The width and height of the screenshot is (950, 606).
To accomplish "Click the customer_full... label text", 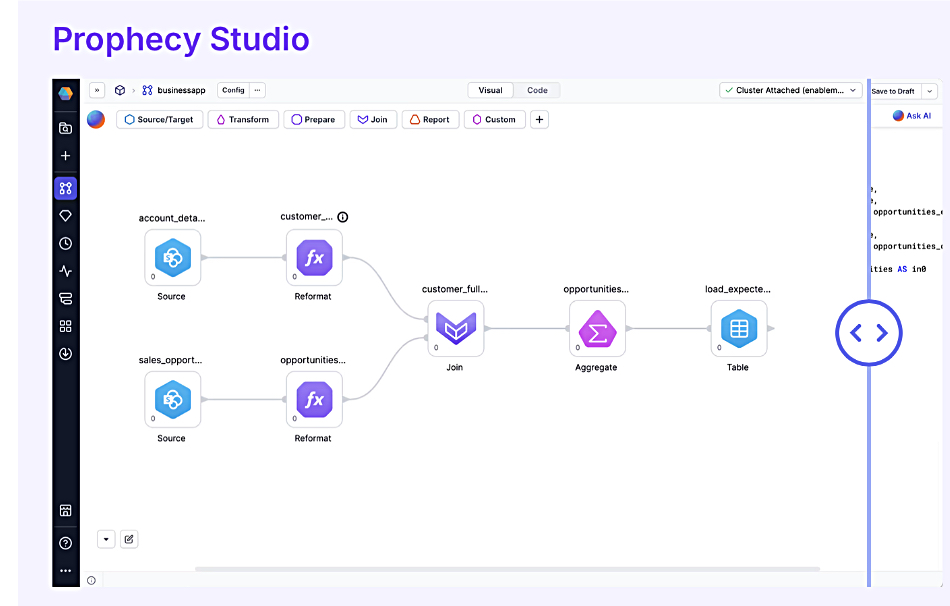I will click(x=455, y=289).
